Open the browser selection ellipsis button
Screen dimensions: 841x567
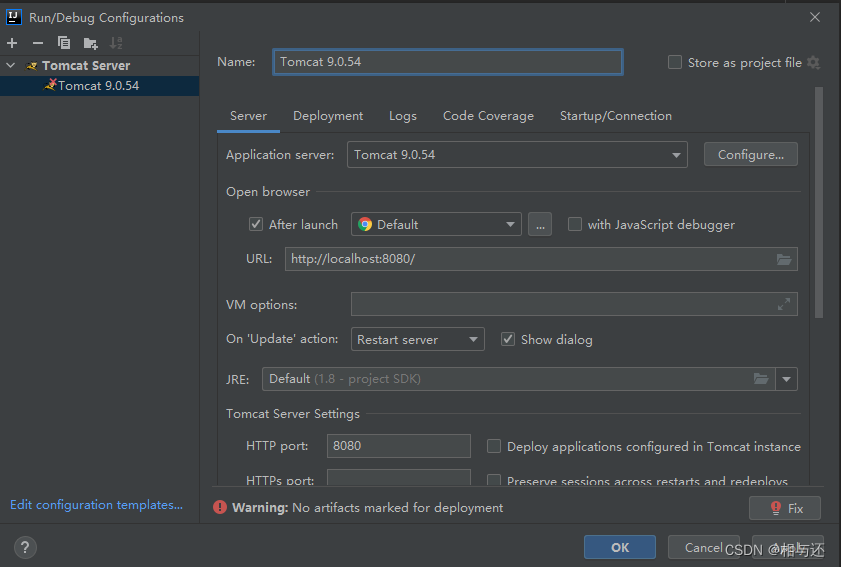[x=540, y=224]
